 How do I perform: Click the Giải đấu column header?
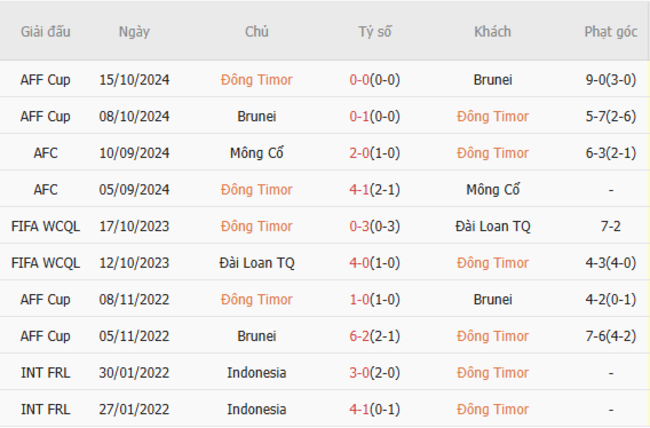(46, 32)
